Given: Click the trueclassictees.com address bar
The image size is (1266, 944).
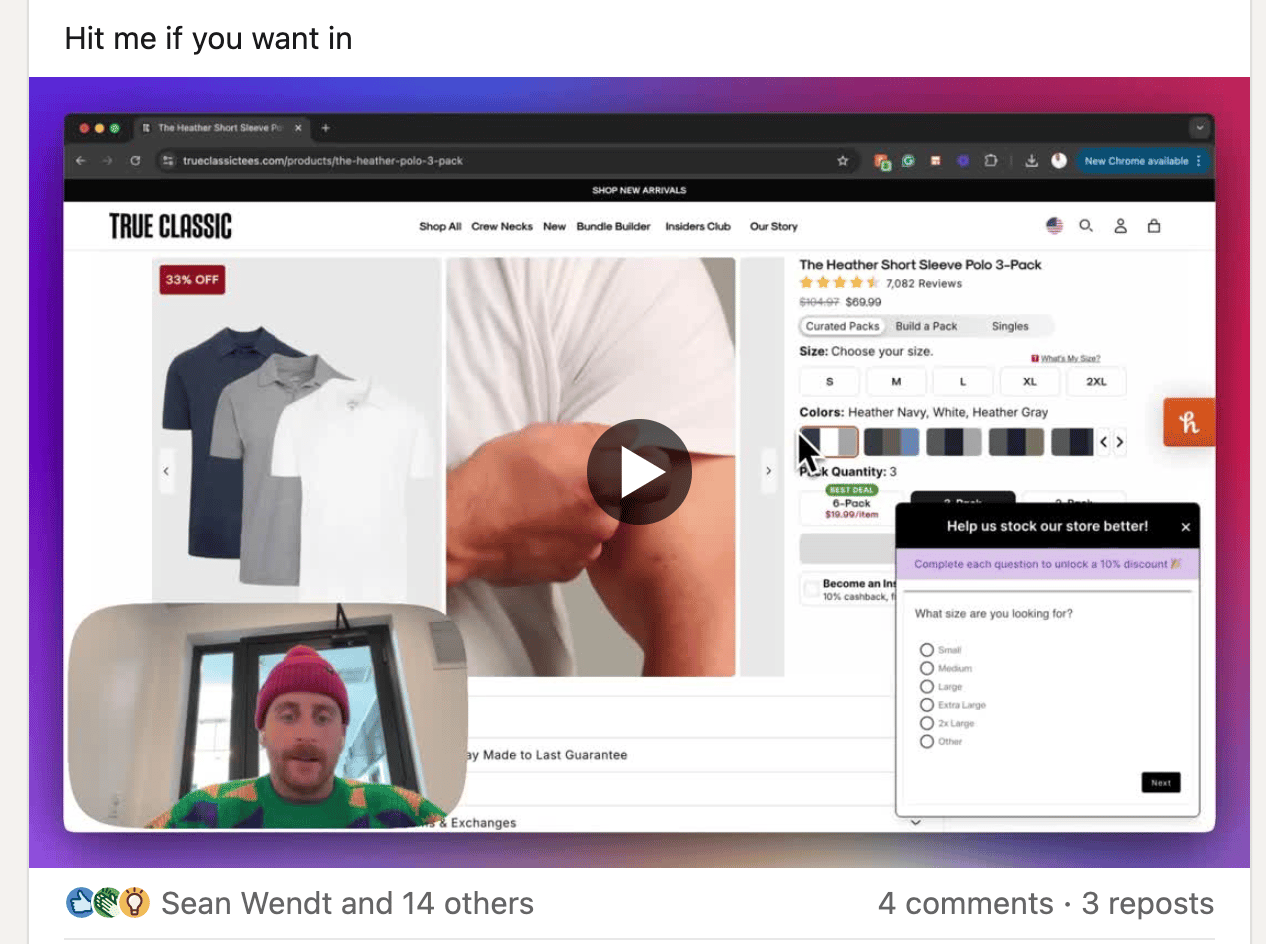Looking at the screenshot, I should (x=505, y=160).
